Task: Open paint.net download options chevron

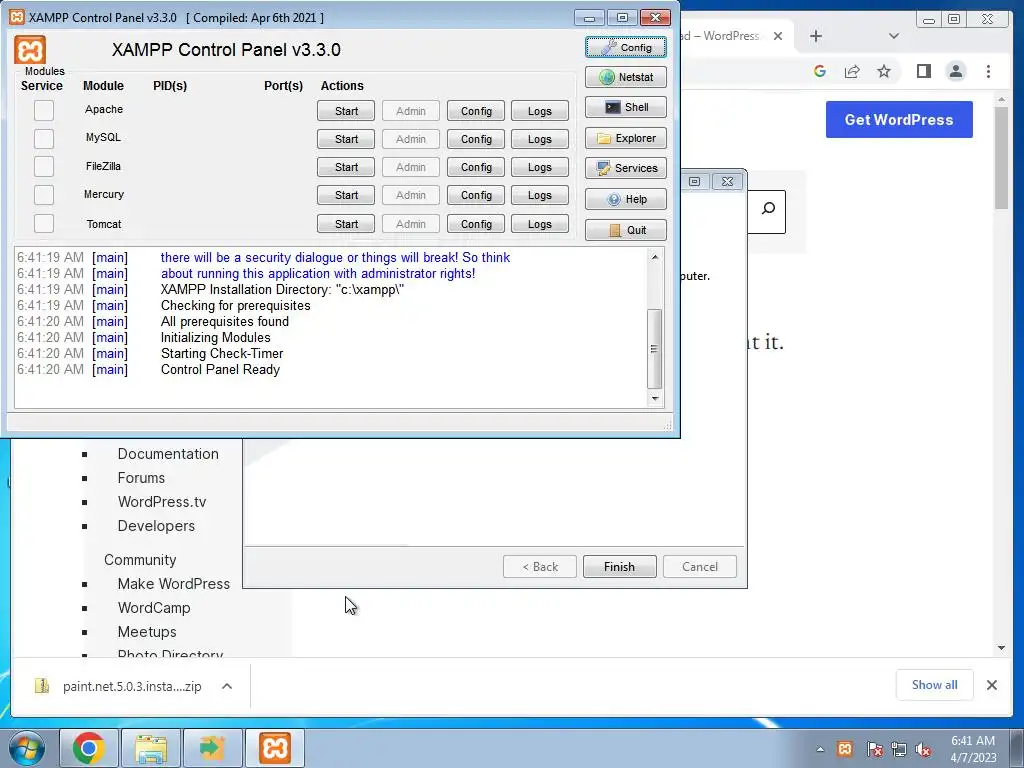Action: click(x=227, y=686)
